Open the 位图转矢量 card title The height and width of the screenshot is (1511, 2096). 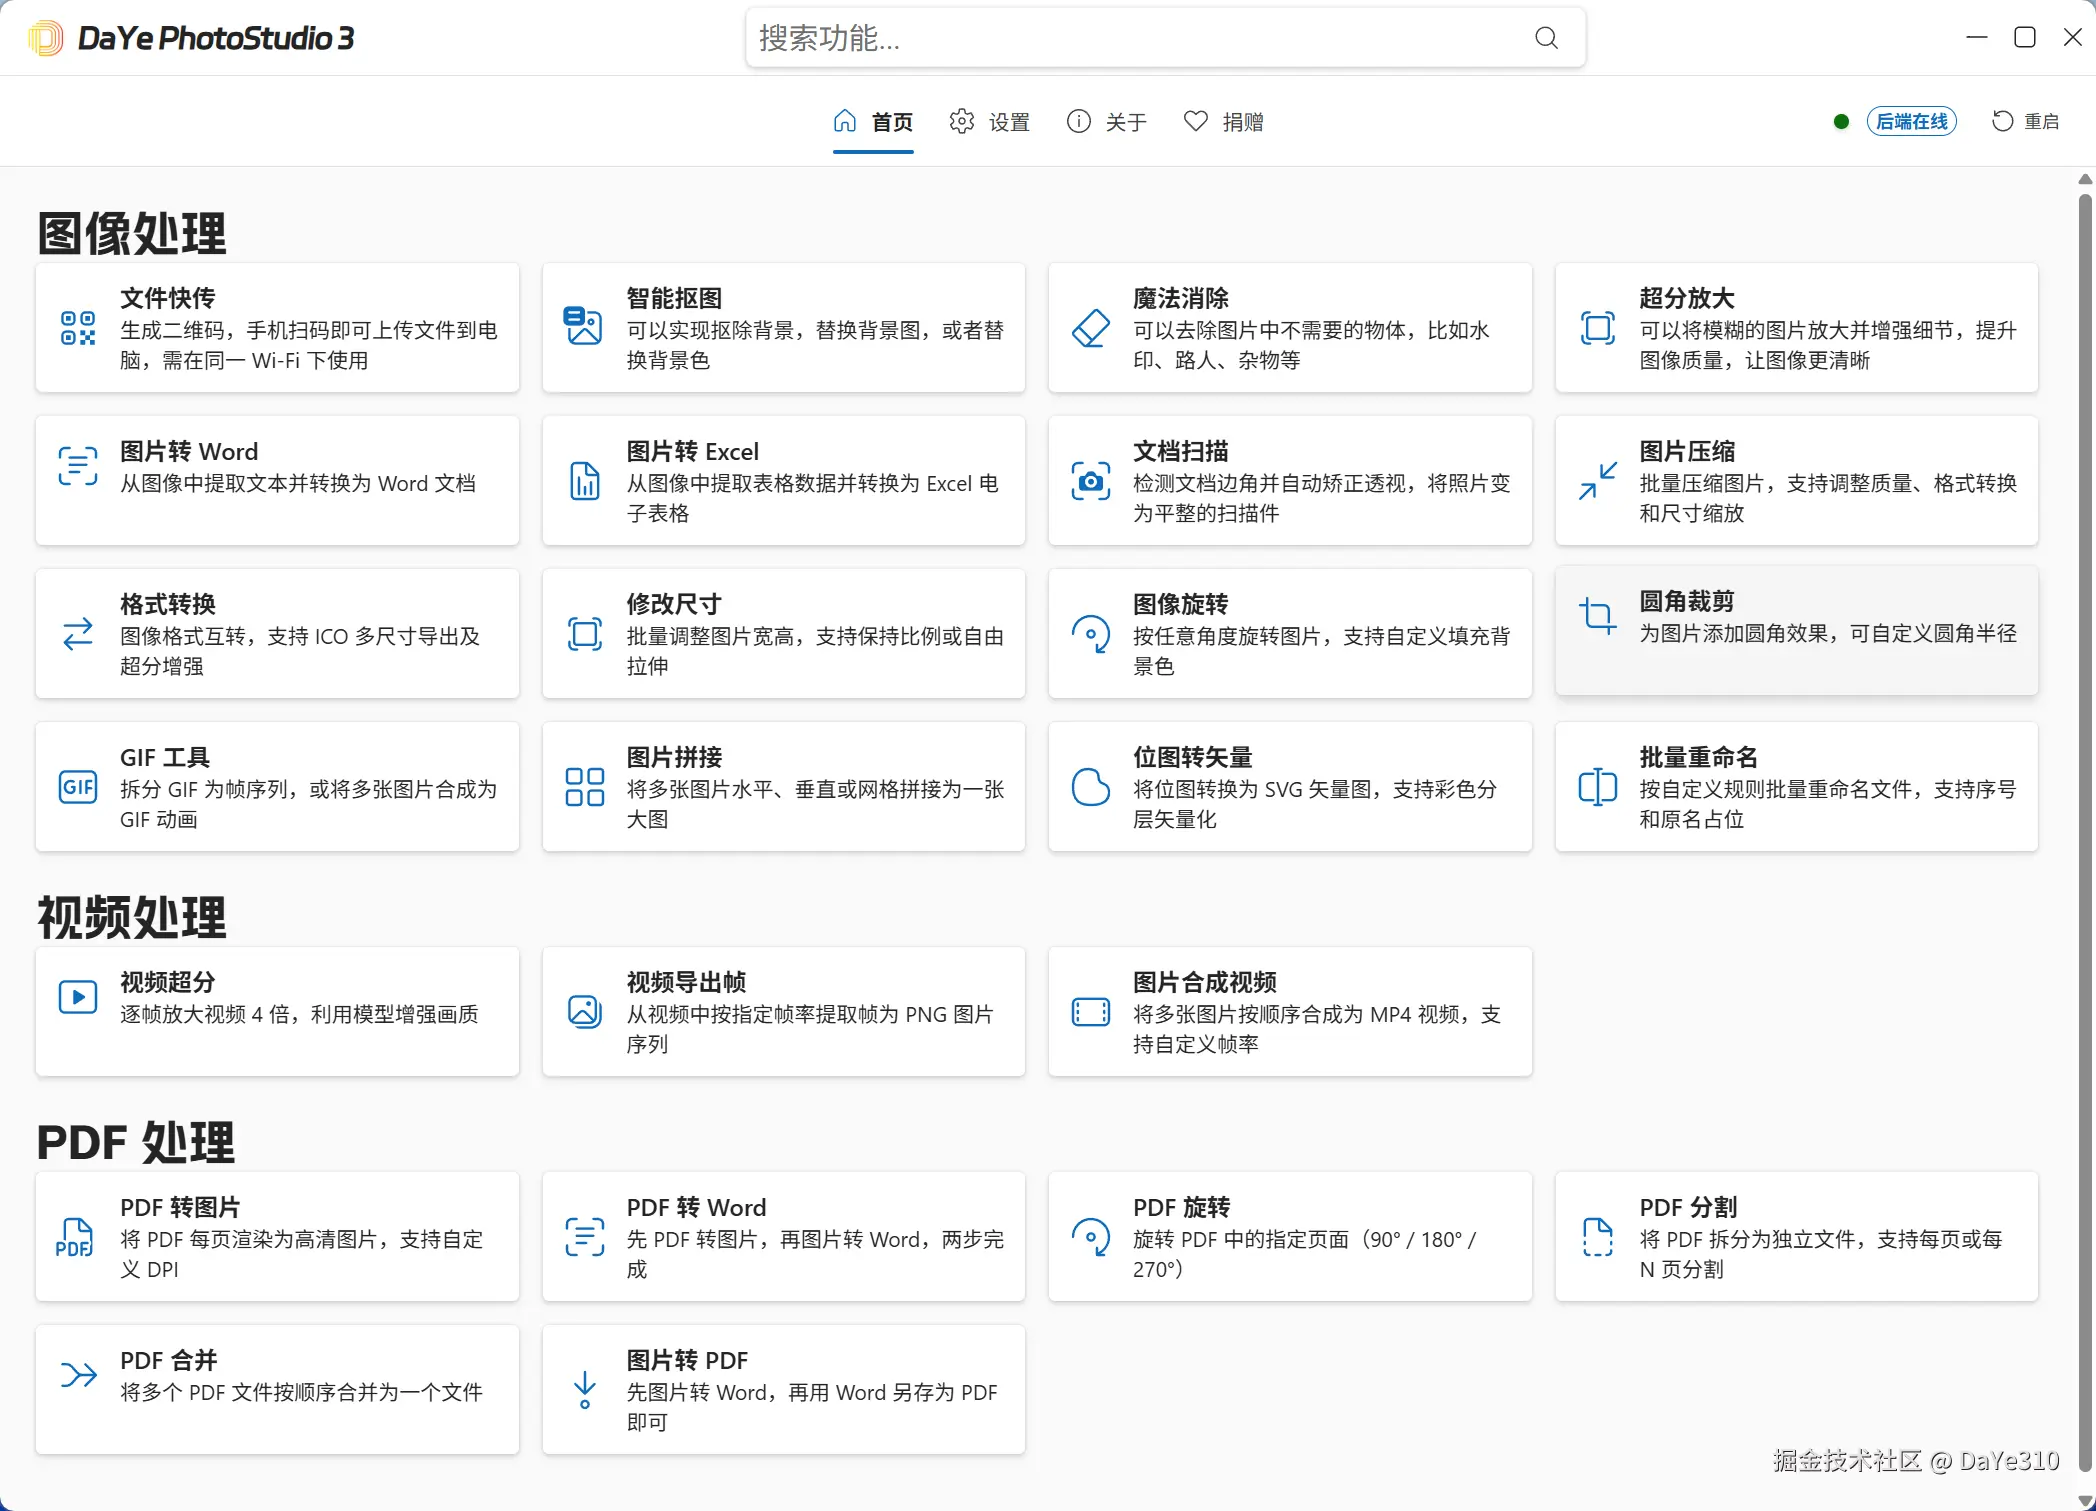click(1193, 757)
